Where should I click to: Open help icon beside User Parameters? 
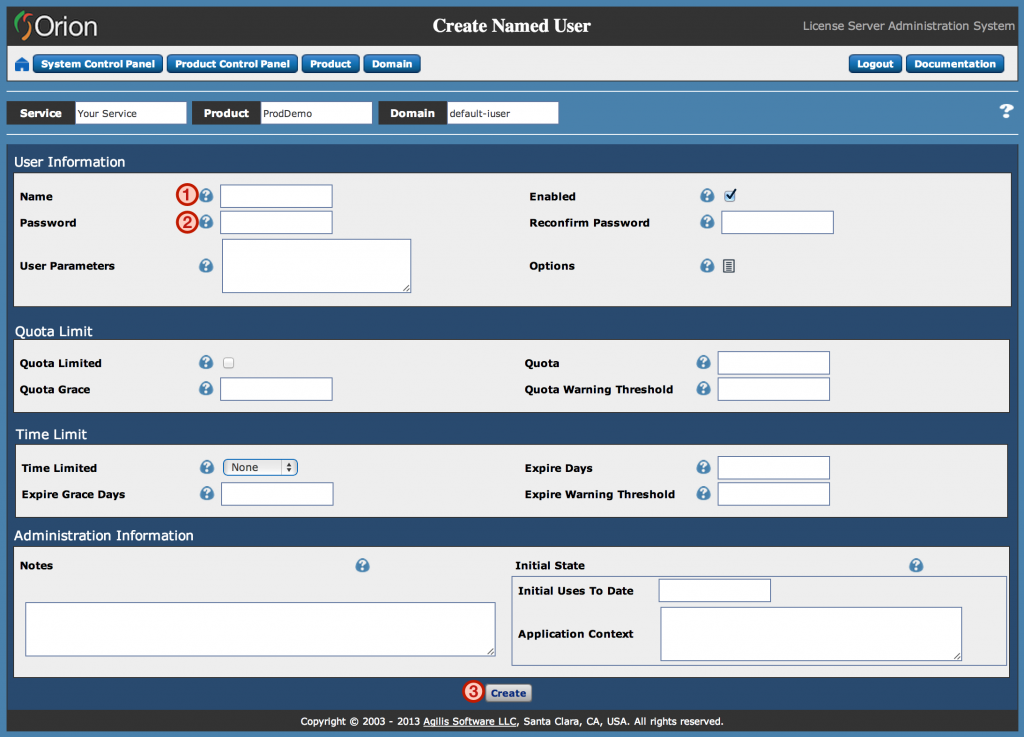(x=206, y=266)
